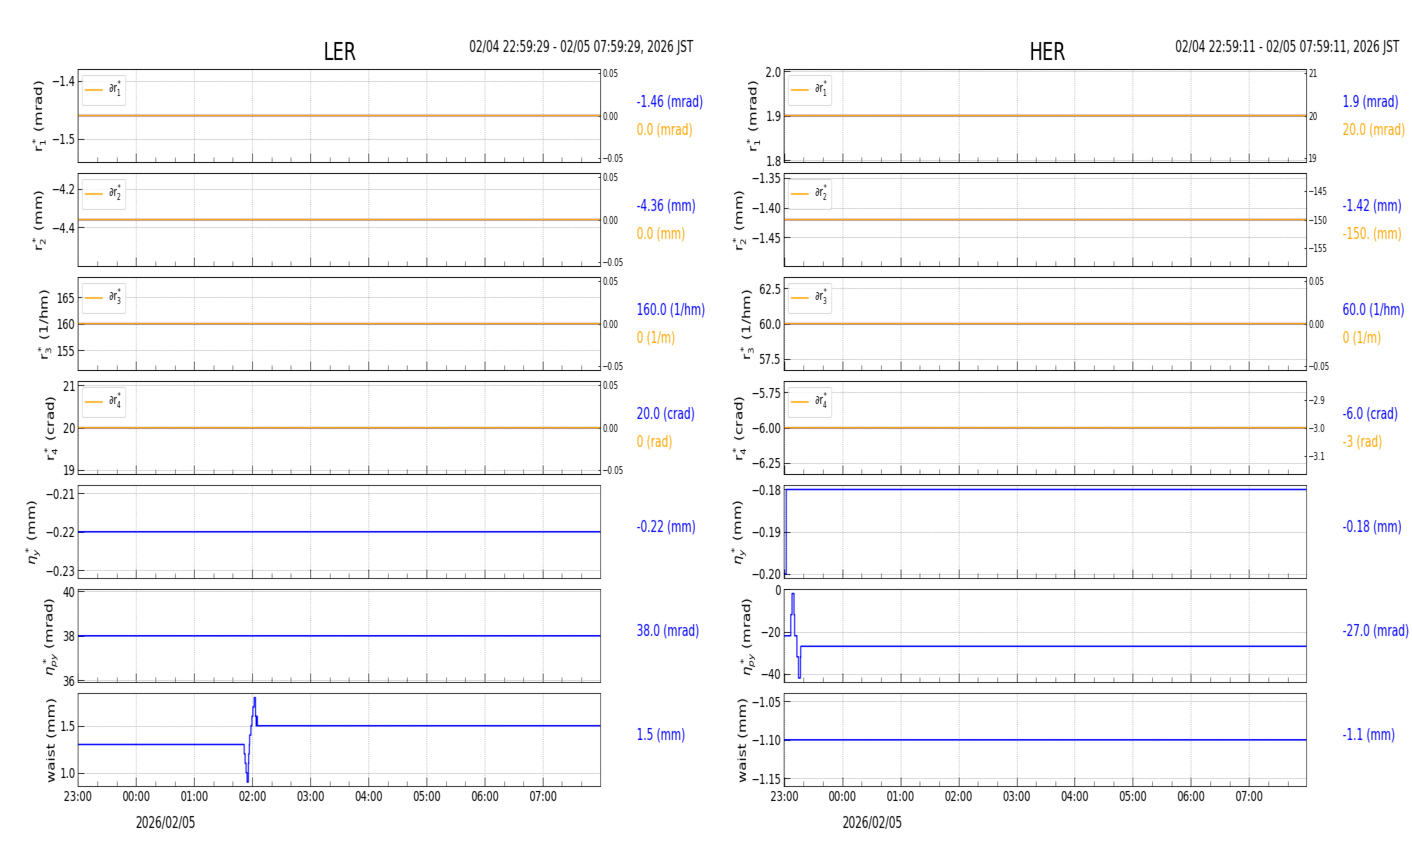This screenshot has width=1412, height=864.
Task: Click the HER waist (mm) axis label
Action: point(742,740)
